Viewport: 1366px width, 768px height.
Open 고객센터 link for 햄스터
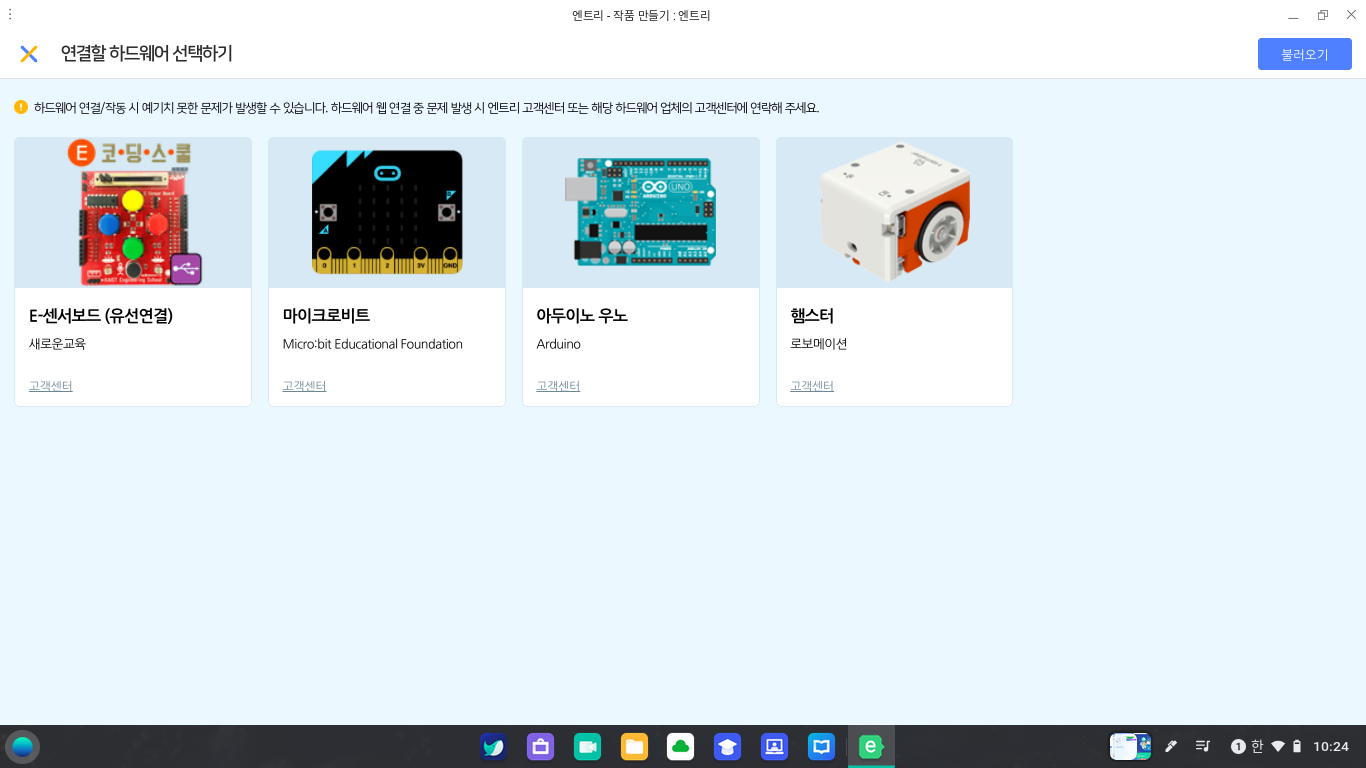[812, 386]
